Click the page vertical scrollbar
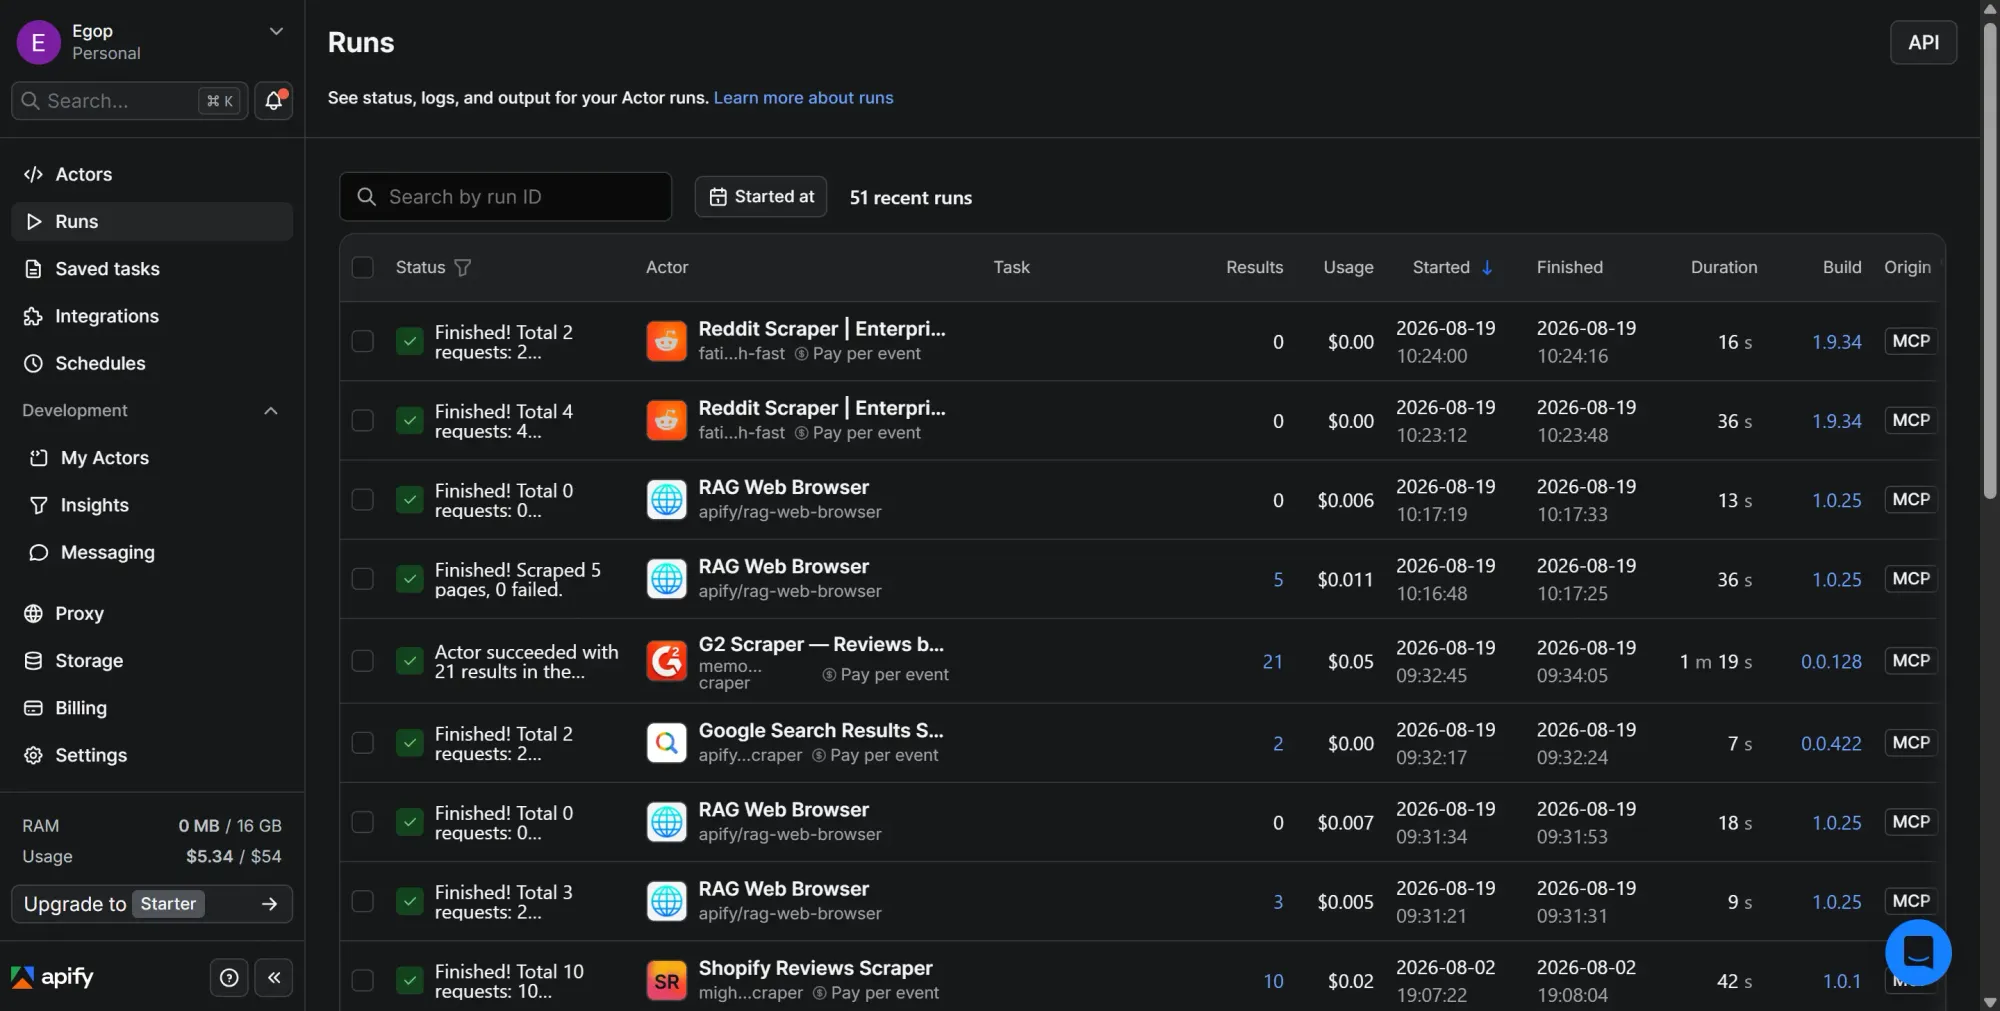The height and width of the screenshot is (1011, 2000). tap(1990, 260)
